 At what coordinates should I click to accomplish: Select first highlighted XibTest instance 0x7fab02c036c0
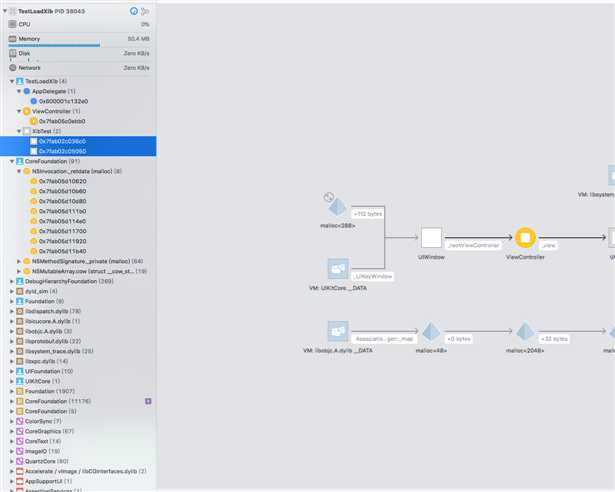(78, 141)
